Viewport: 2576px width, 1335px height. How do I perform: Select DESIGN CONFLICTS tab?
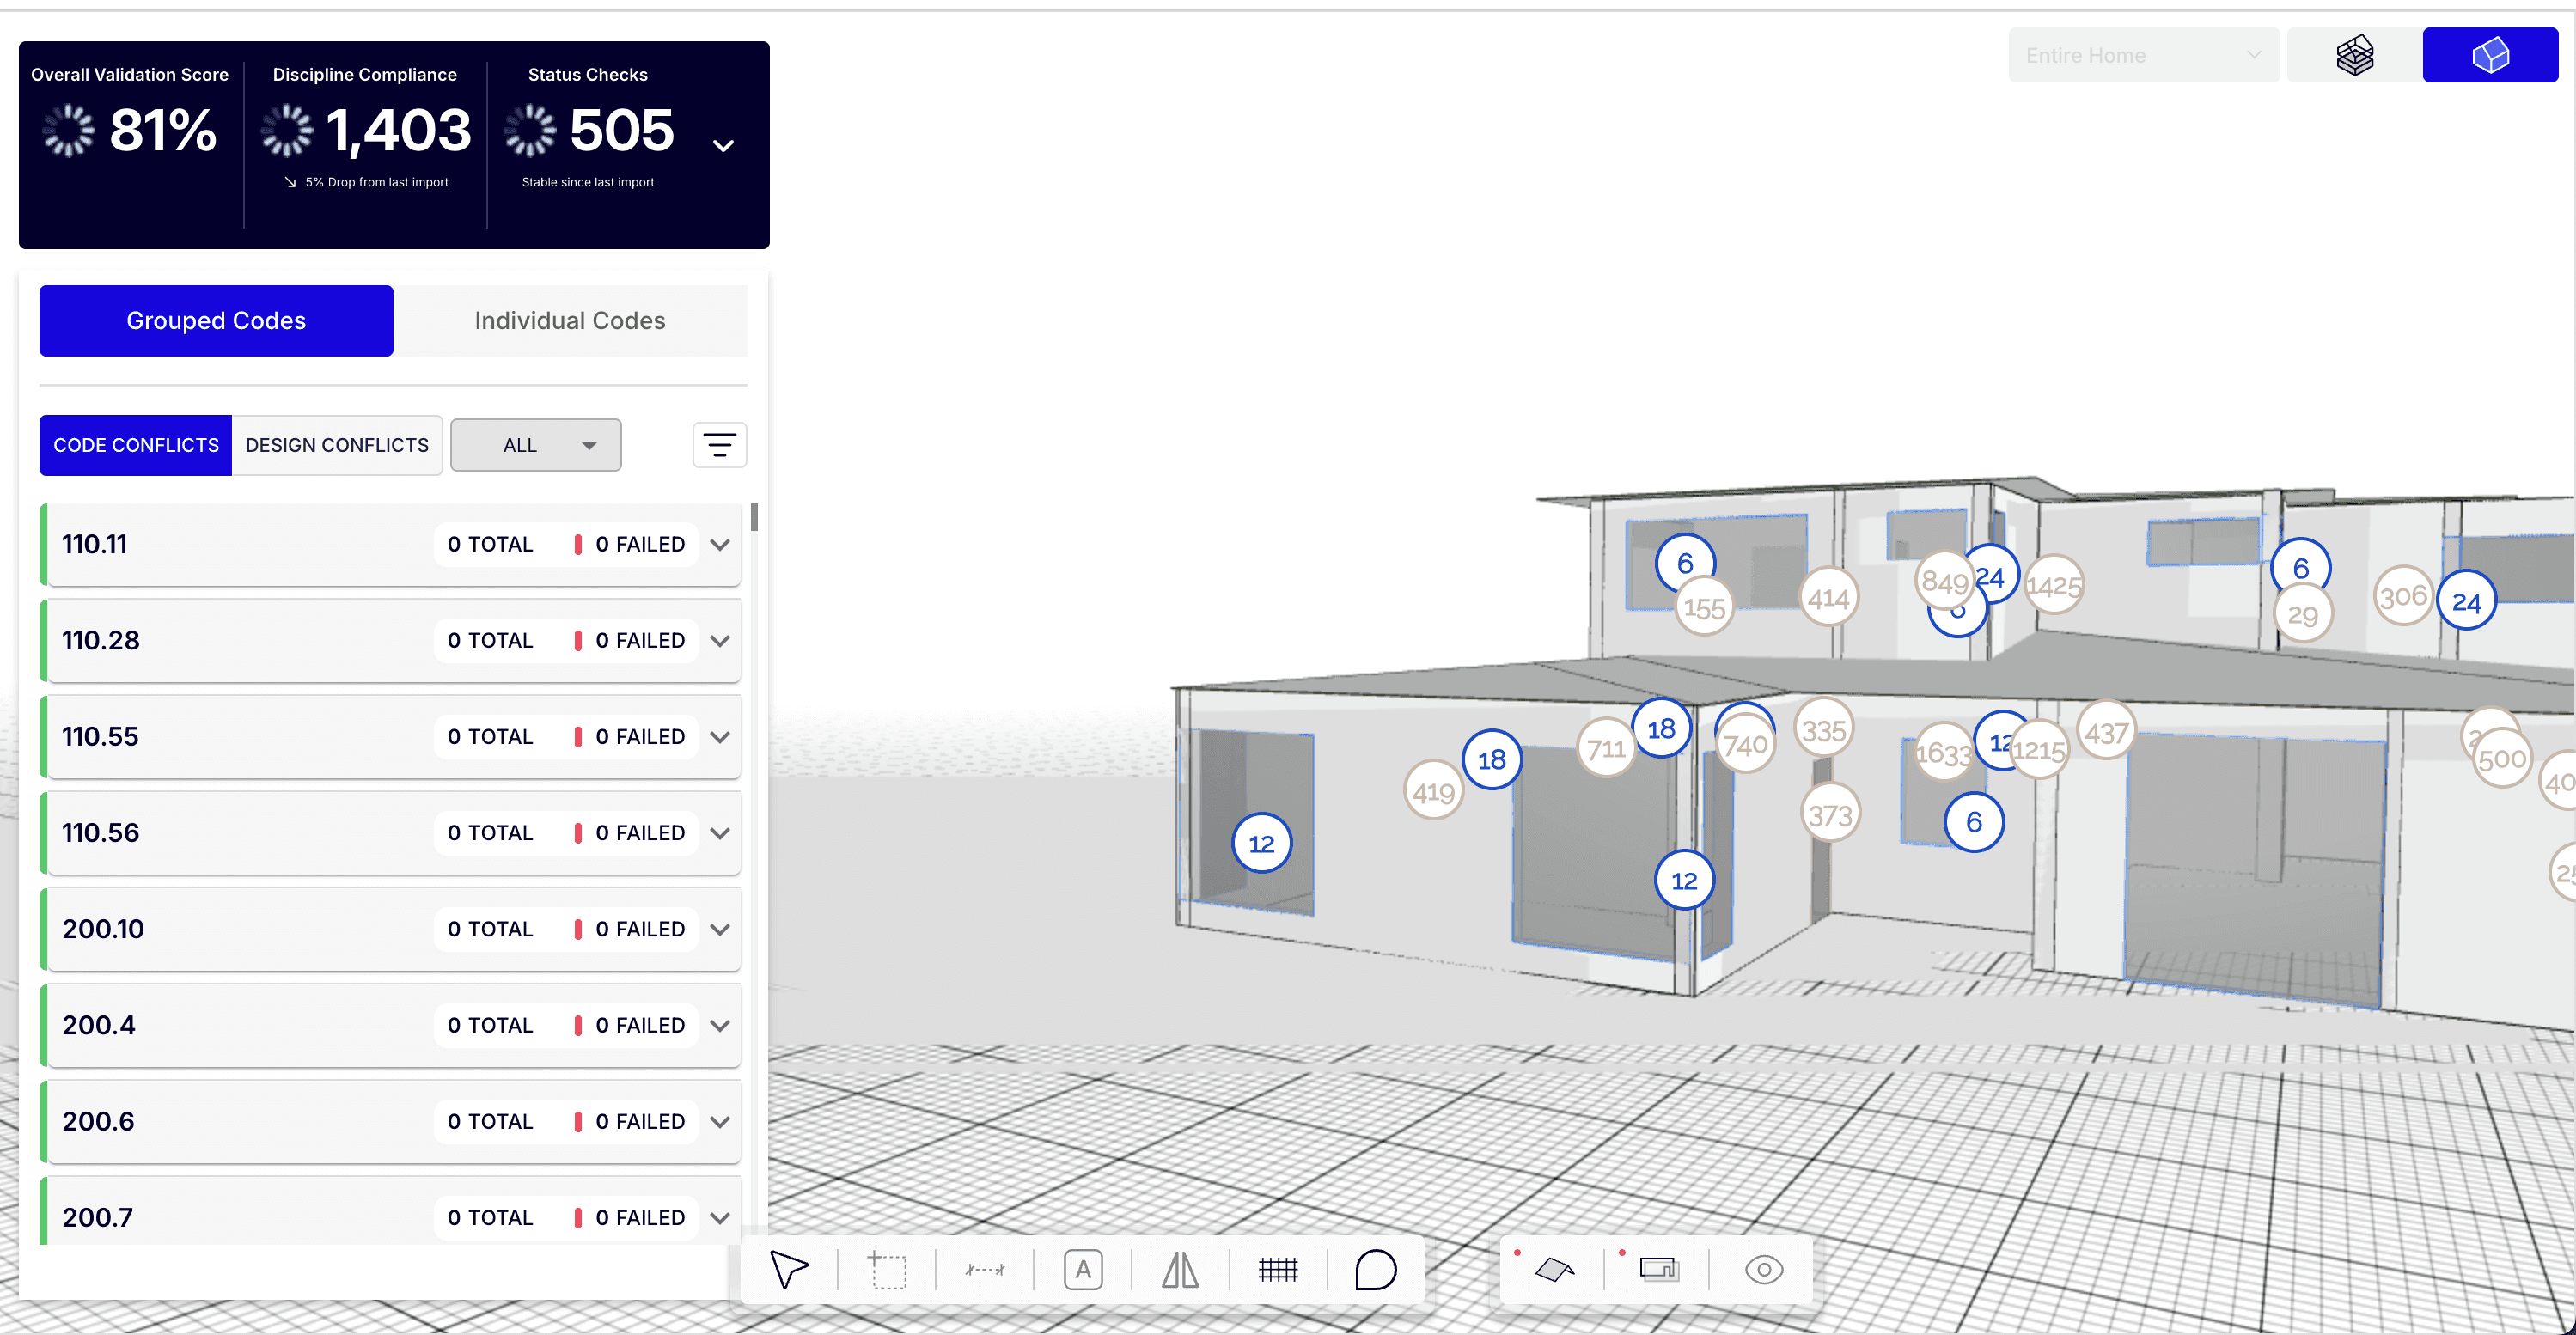tap(337, 444)
